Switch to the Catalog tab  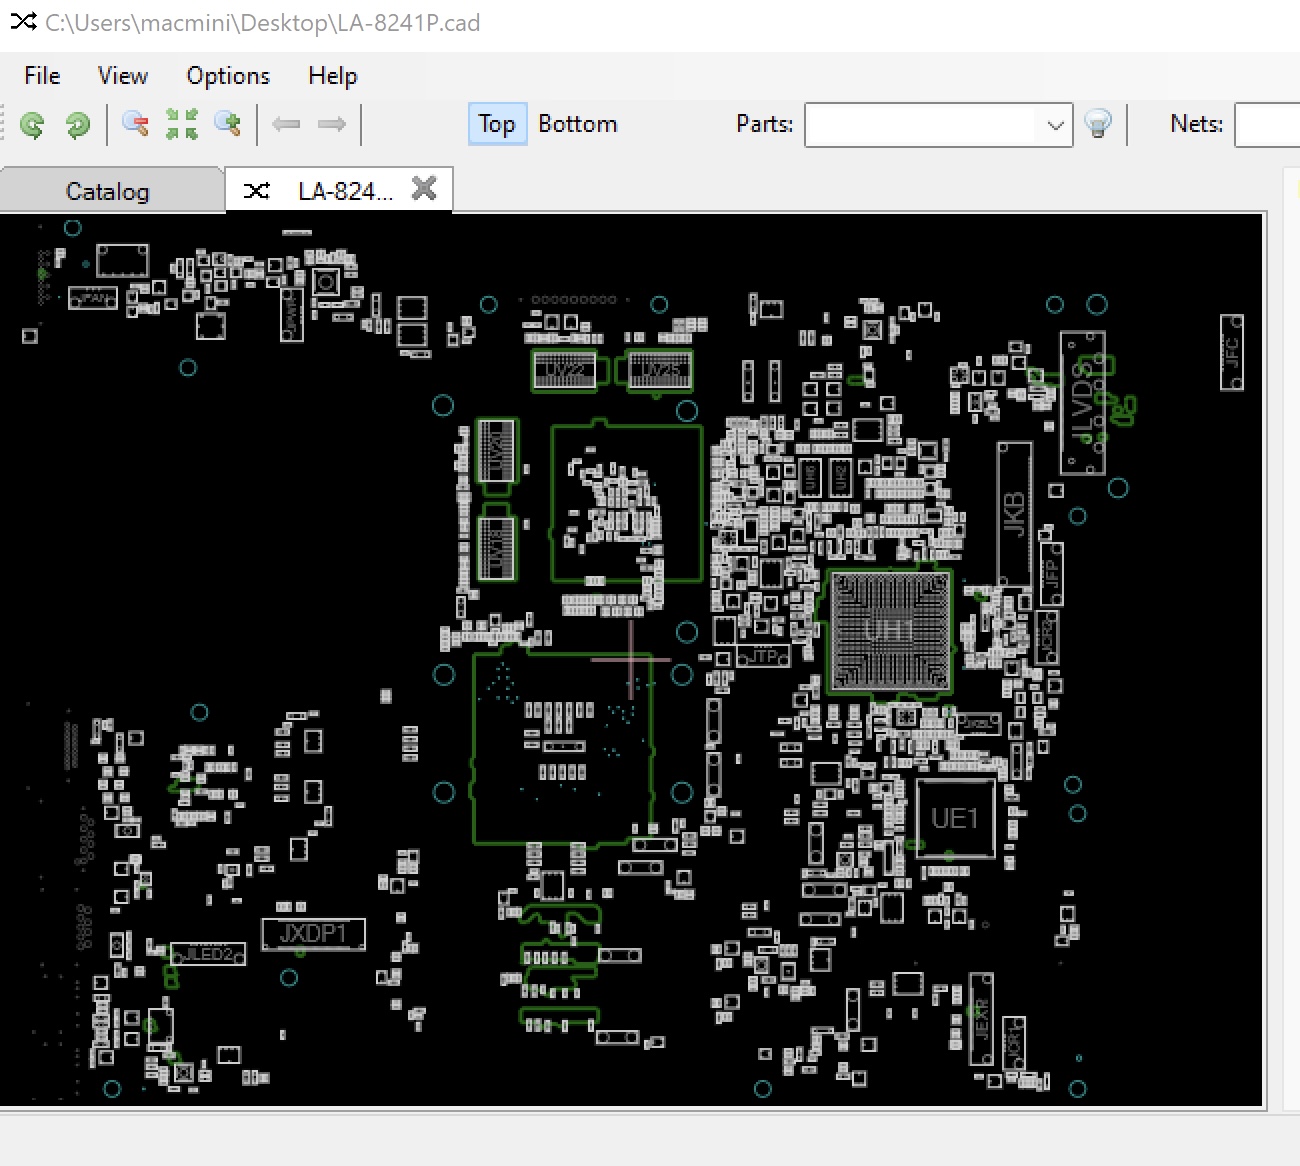click(x=108, y=191)
